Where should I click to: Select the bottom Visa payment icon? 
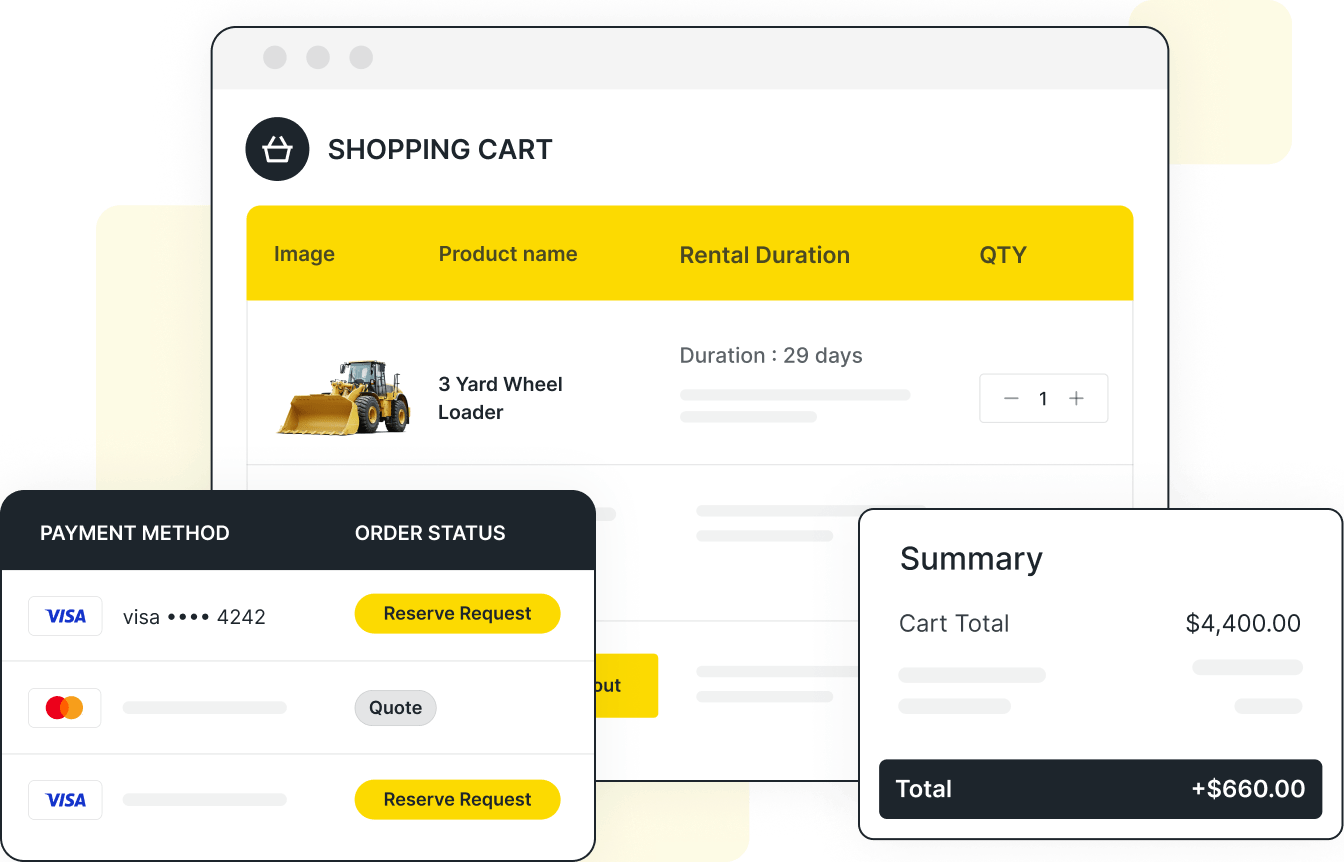(x=65, y=799)
